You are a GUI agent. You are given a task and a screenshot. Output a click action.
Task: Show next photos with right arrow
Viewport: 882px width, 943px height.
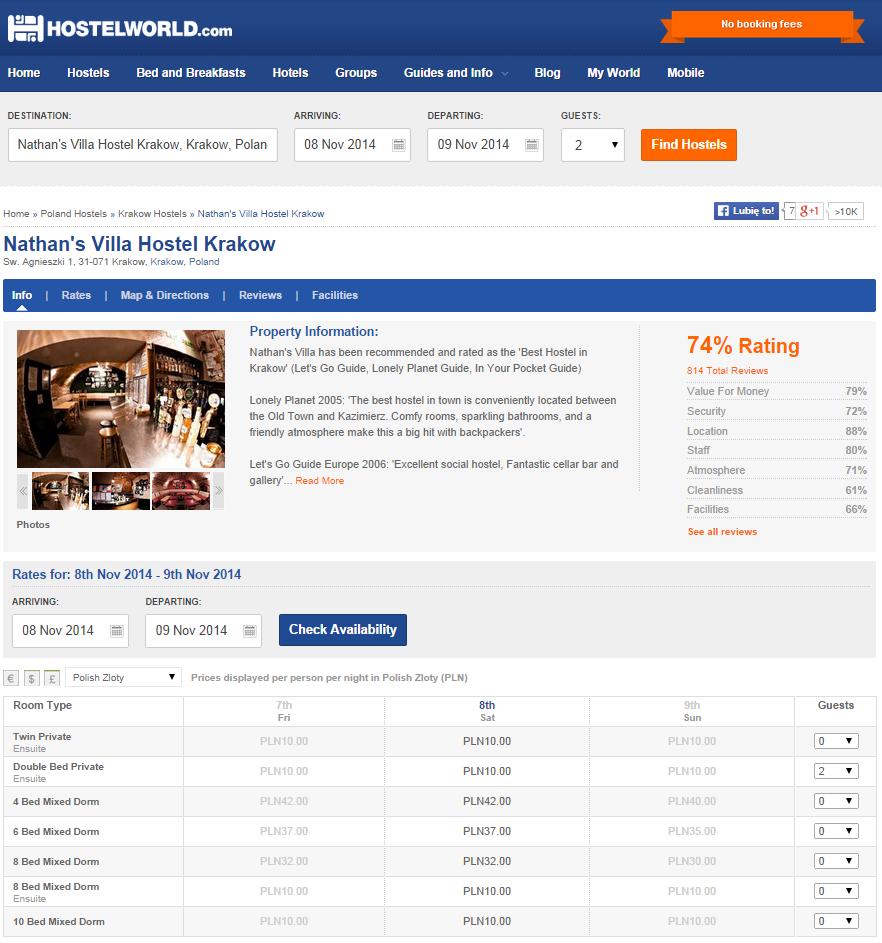[219, 491]
